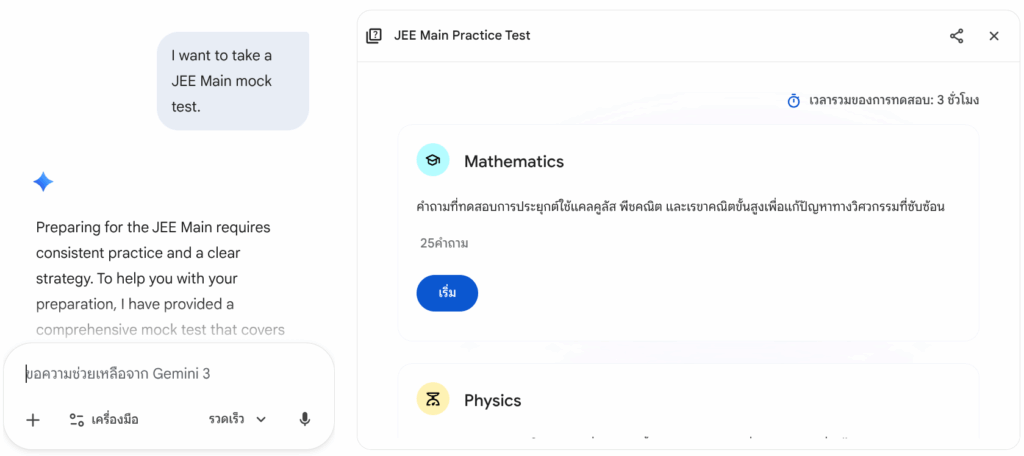Click the Gemini sparkle icon
The image size is (1024, 456).
(43, 182)
